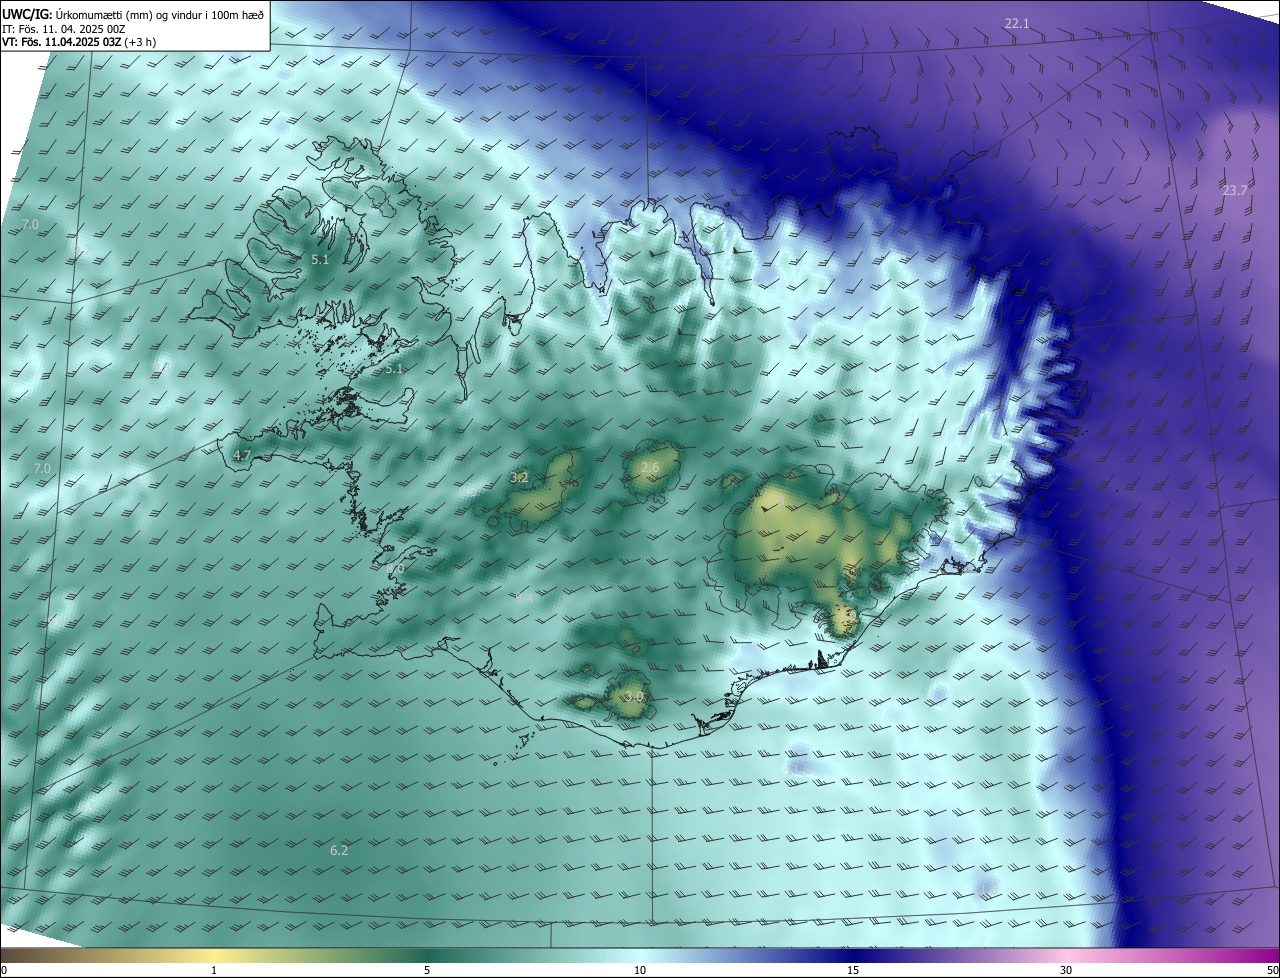
Task: Click the 3.2 value over Langjökull glacier
Action: pyautogui.click(x=519, y=478)
